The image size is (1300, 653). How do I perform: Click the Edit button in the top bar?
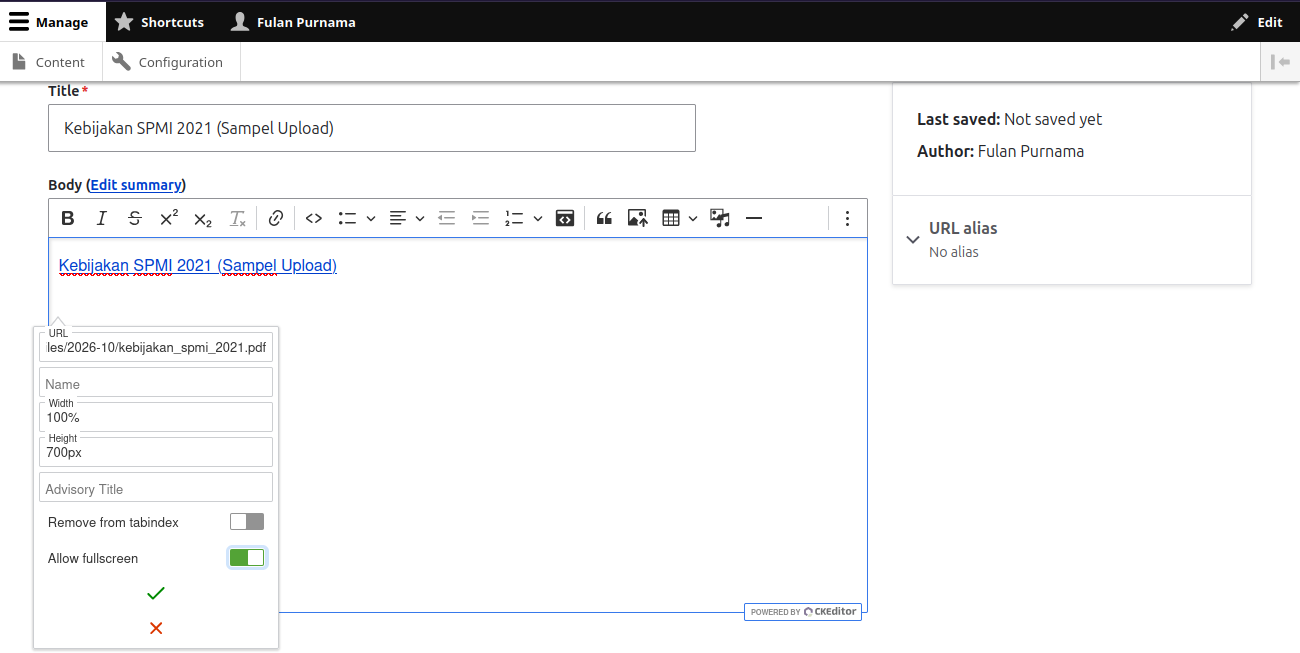(x=1257, y=21)
